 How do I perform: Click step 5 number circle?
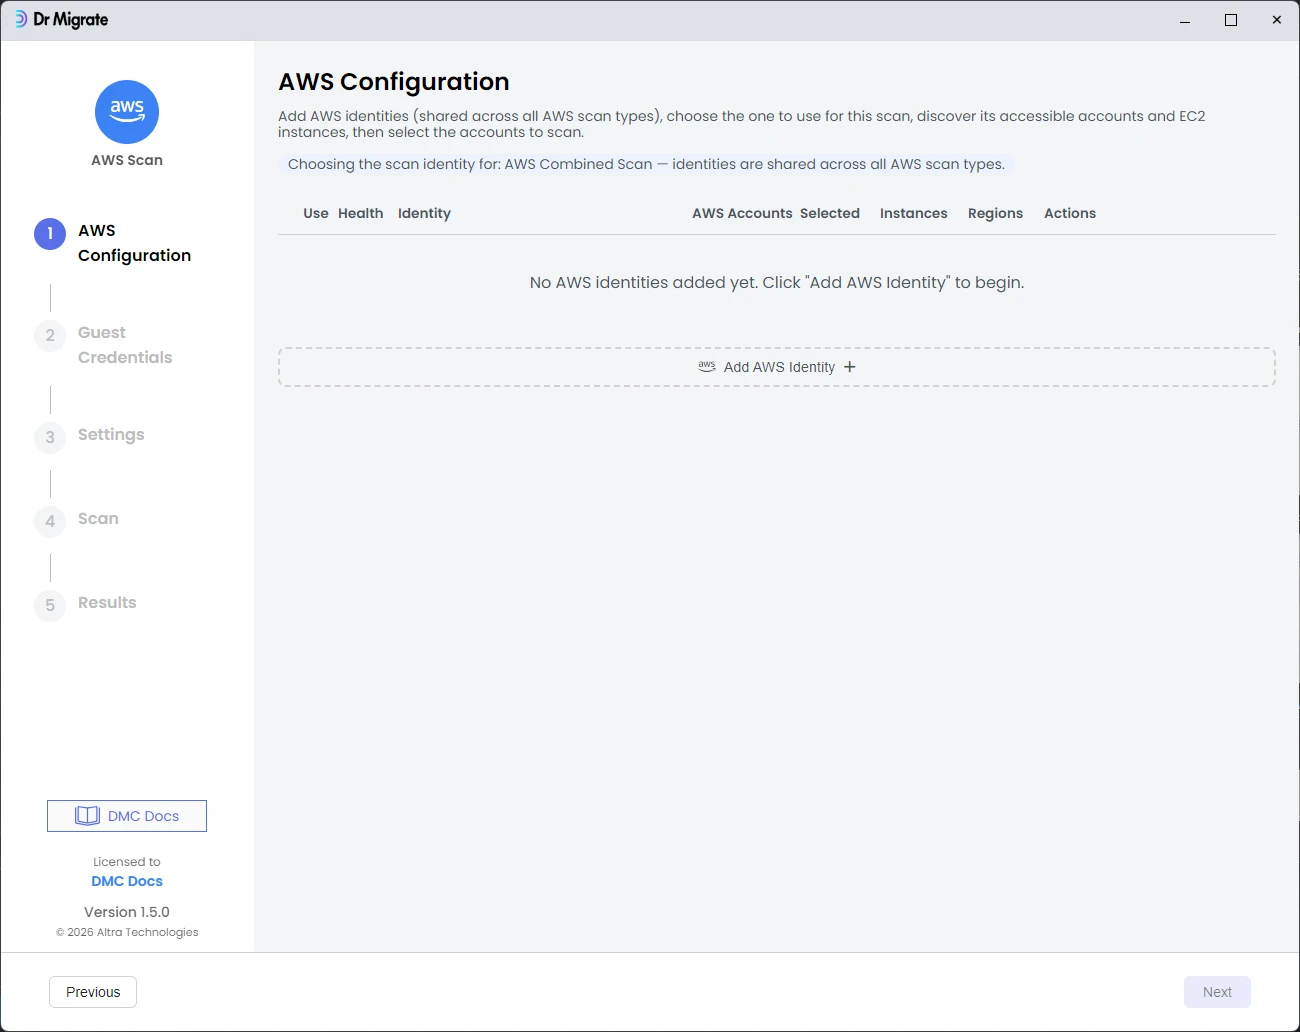[x=50, y=605]
